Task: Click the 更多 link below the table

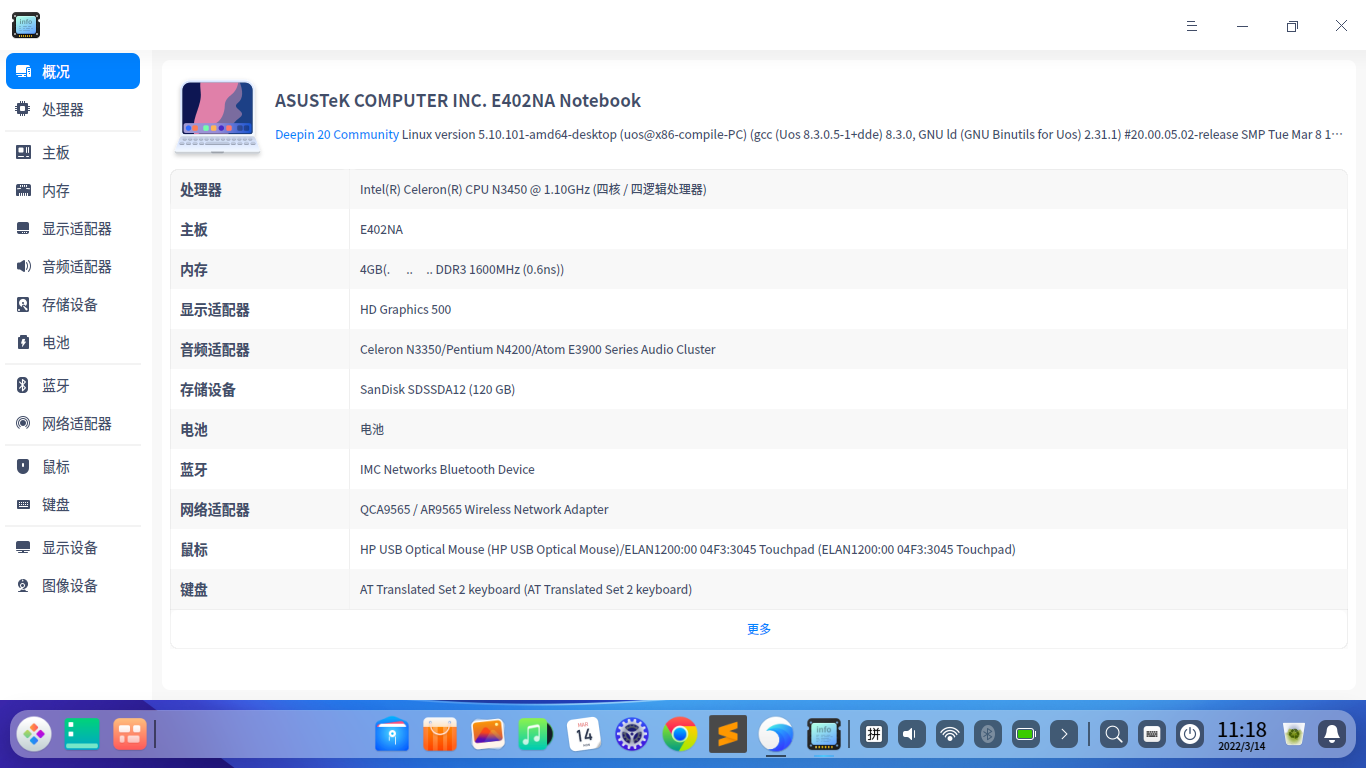Action: (x=759, y=629)
